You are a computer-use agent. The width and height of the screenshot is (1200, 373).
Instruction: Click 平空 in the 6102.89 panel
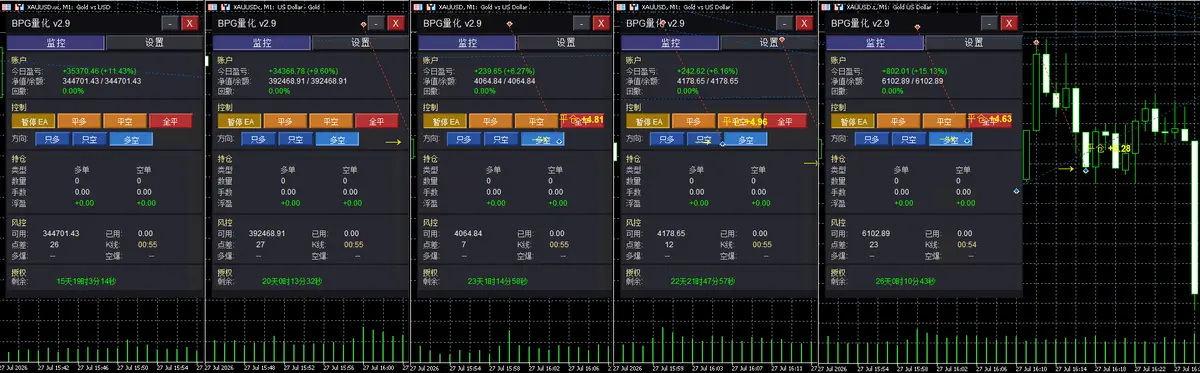pyautogui.click(x=945, y=121)
